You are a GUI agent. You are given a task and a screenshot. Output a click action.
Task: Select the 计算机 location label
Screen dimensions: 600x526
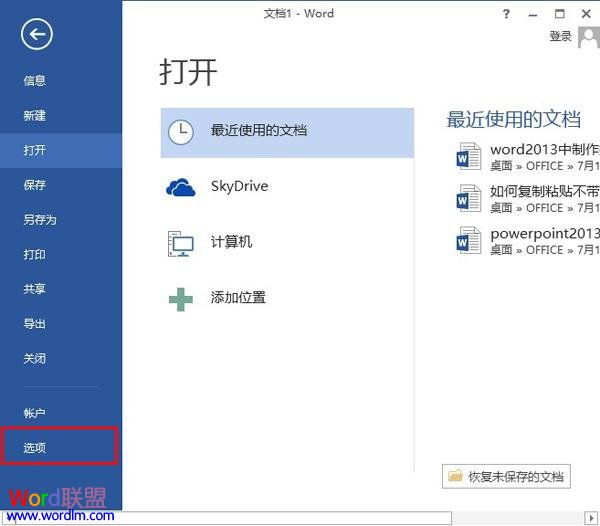[232, 242]
